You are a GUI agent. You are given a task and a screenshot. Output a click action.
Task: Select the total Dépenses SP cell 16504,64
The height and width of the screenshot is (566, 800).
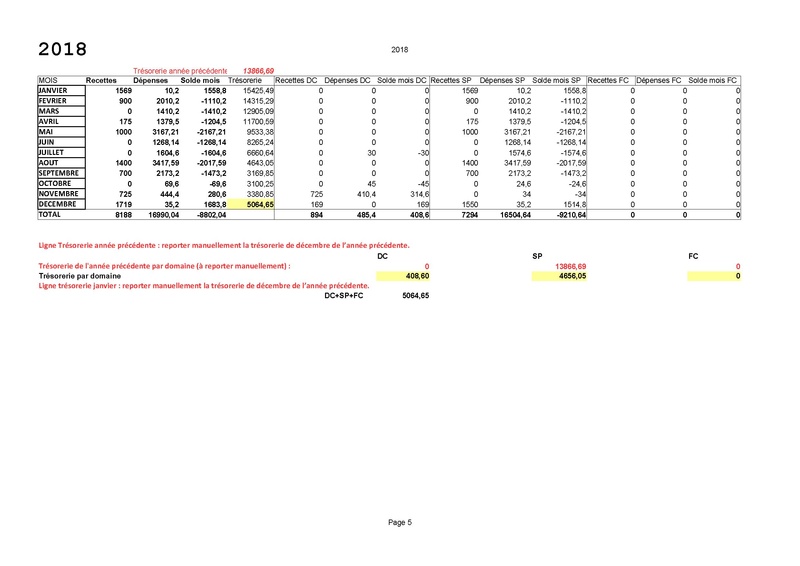503,214
